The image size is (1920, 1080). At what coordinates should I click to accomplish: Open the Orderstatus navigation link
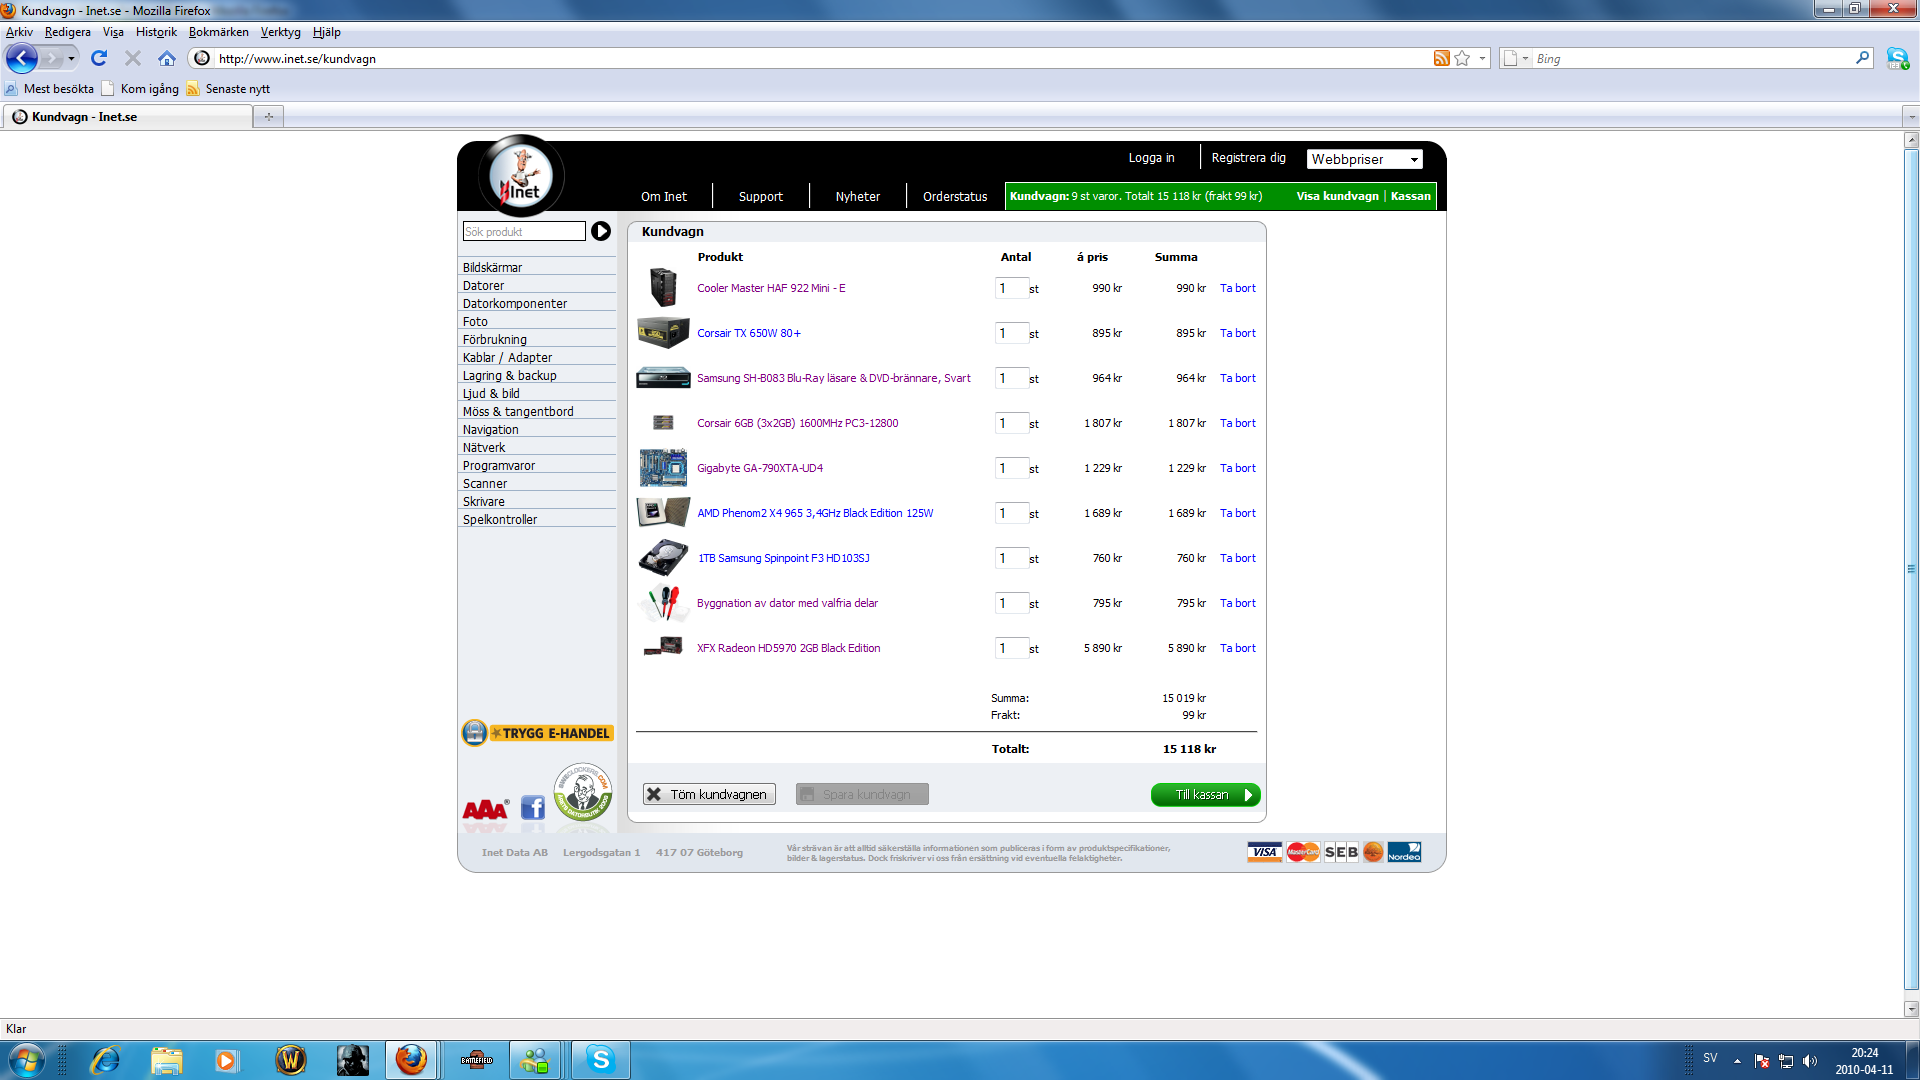(x=955, y=197)
